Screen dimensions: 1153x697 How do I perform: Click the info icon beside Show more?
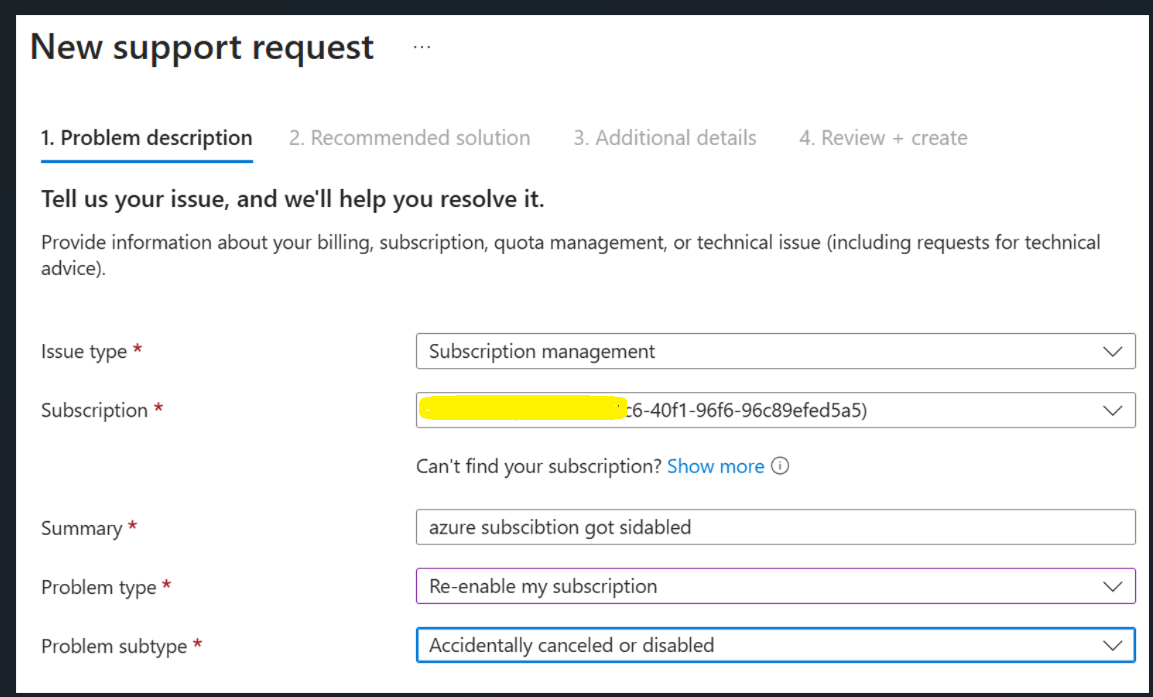point(781,466)
